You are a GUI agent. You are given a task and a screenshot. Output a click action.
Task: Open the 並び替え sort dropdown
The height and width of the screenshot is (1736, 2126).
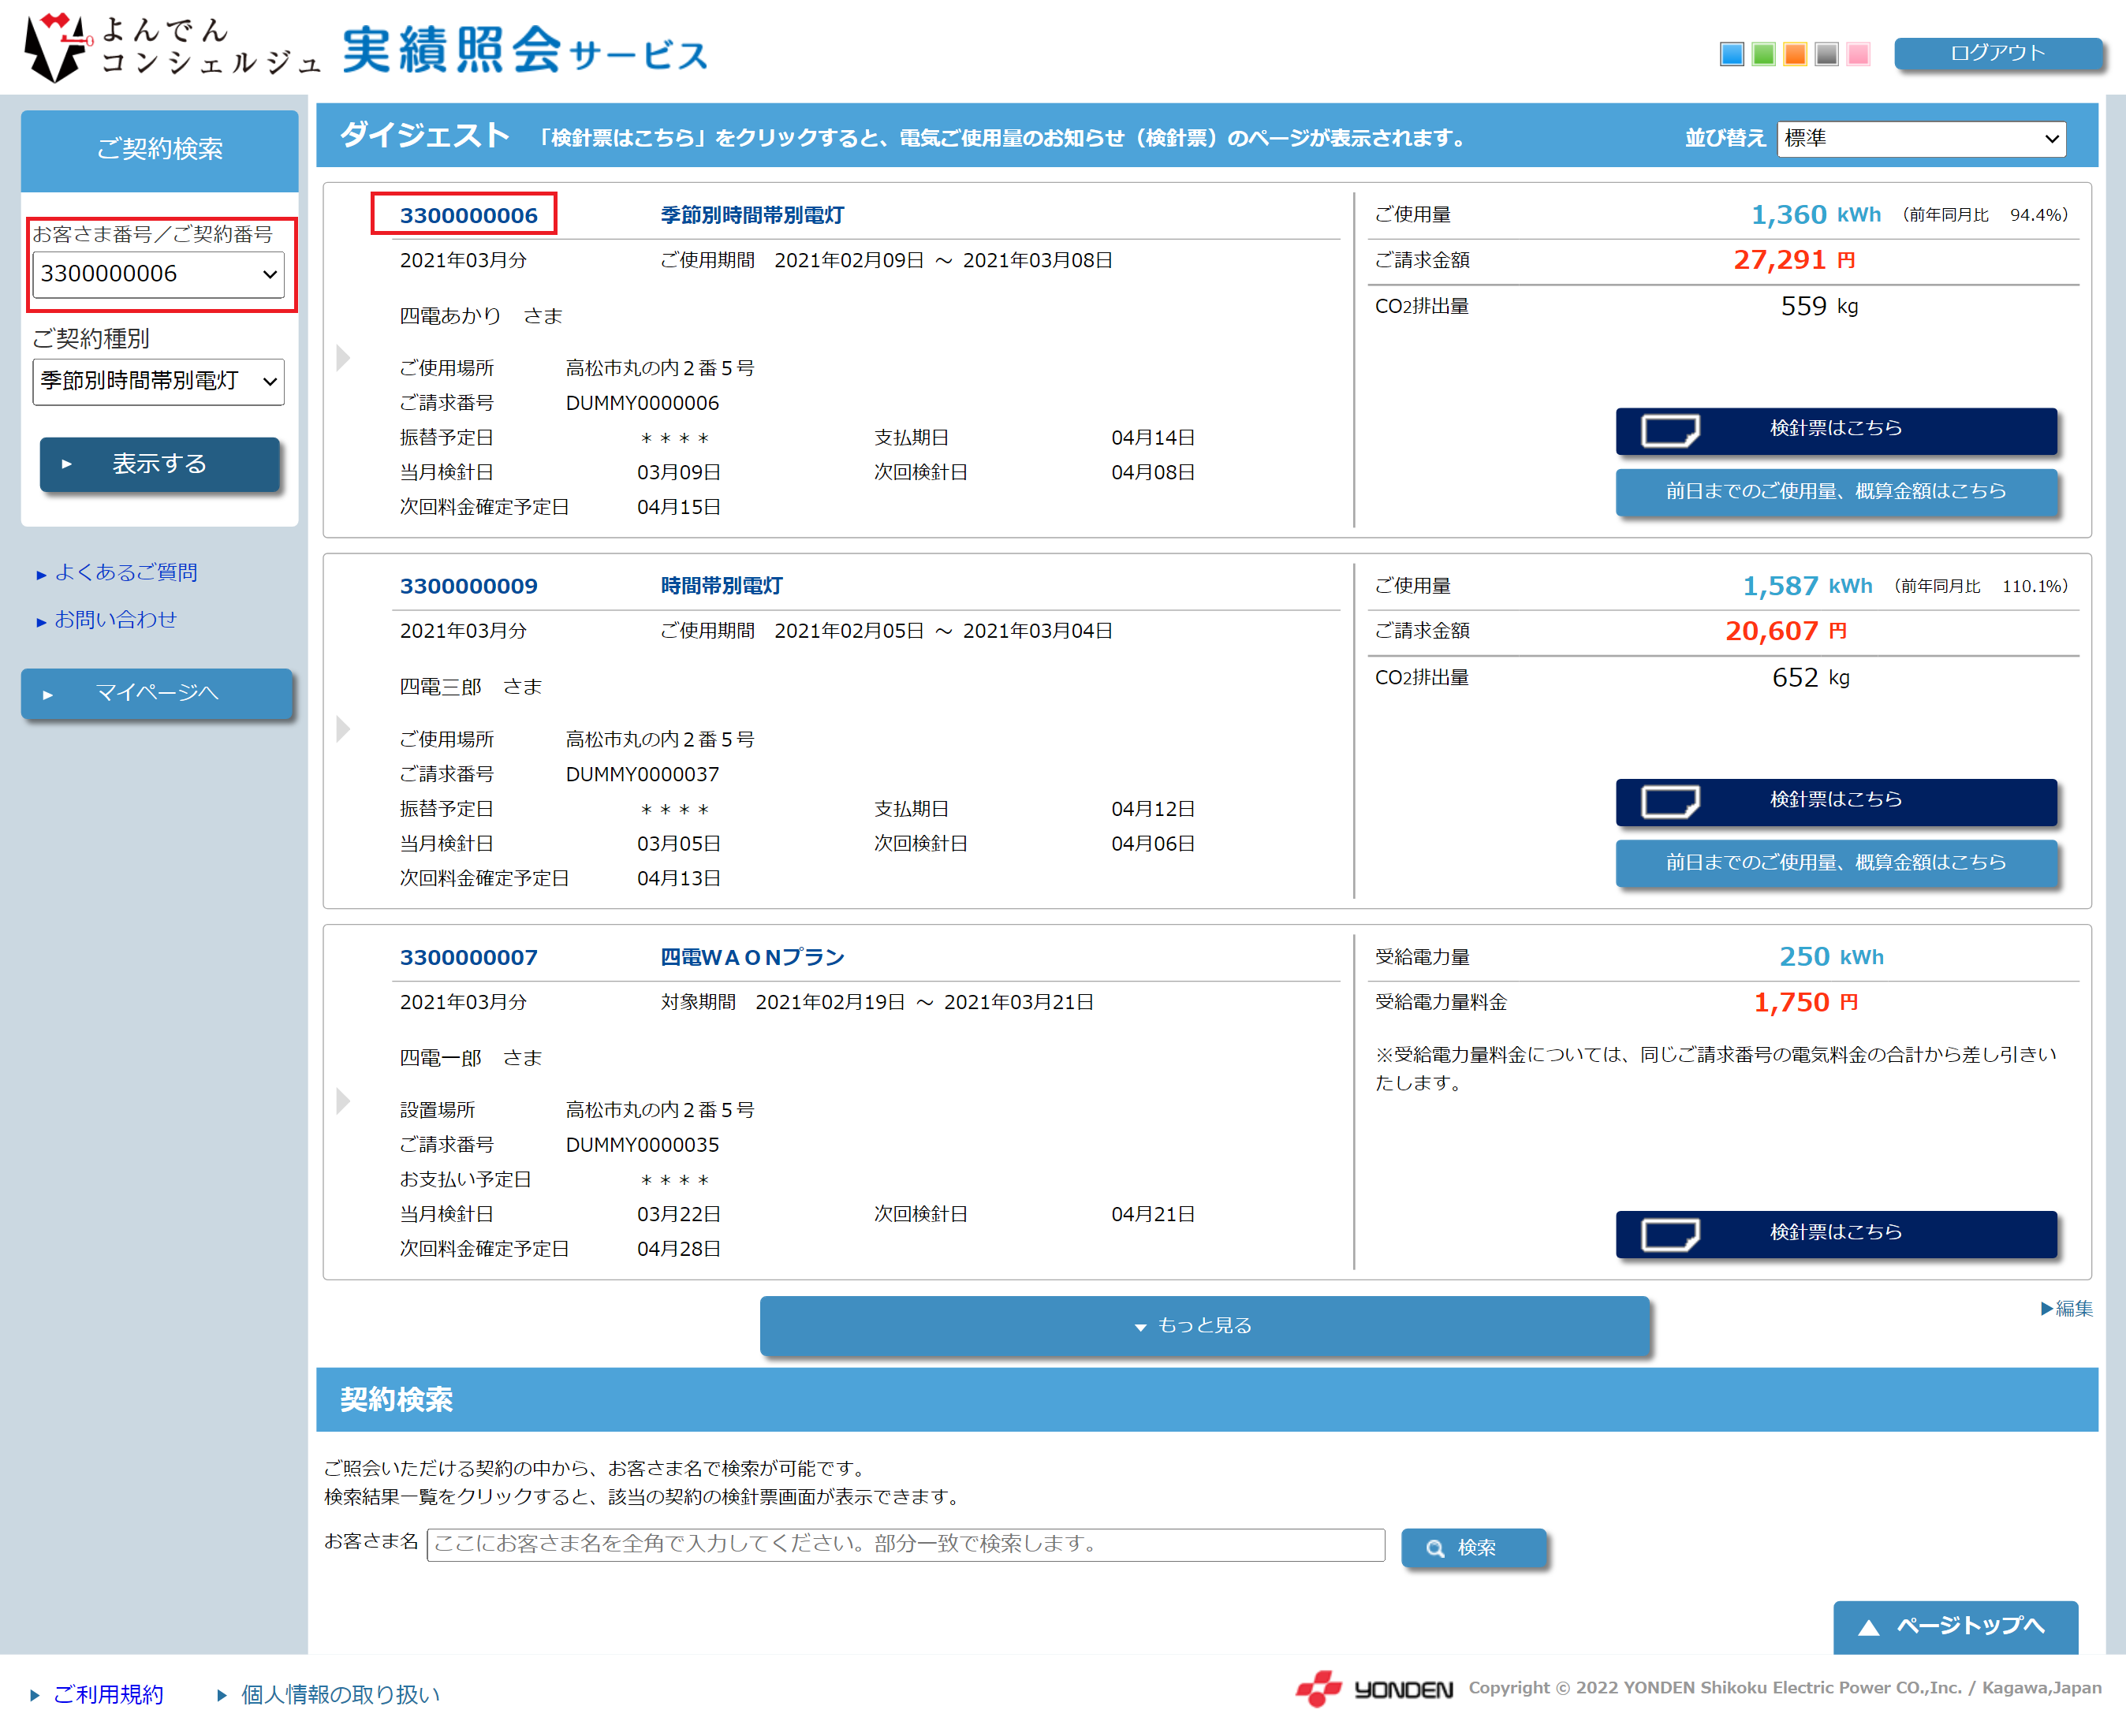[1921, 138]
